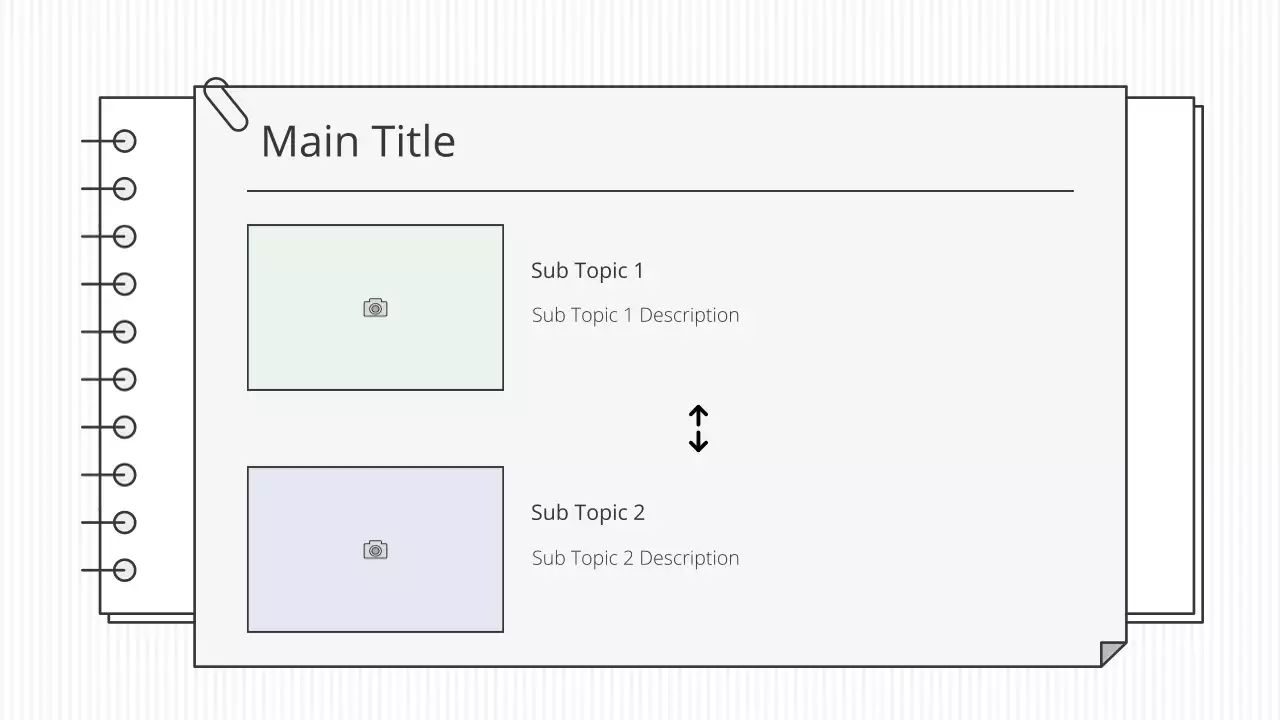The height and width of the screenshot is (720, 1280).
Task: Click the second spiral ring from the bottom
Action: [124, 522]
